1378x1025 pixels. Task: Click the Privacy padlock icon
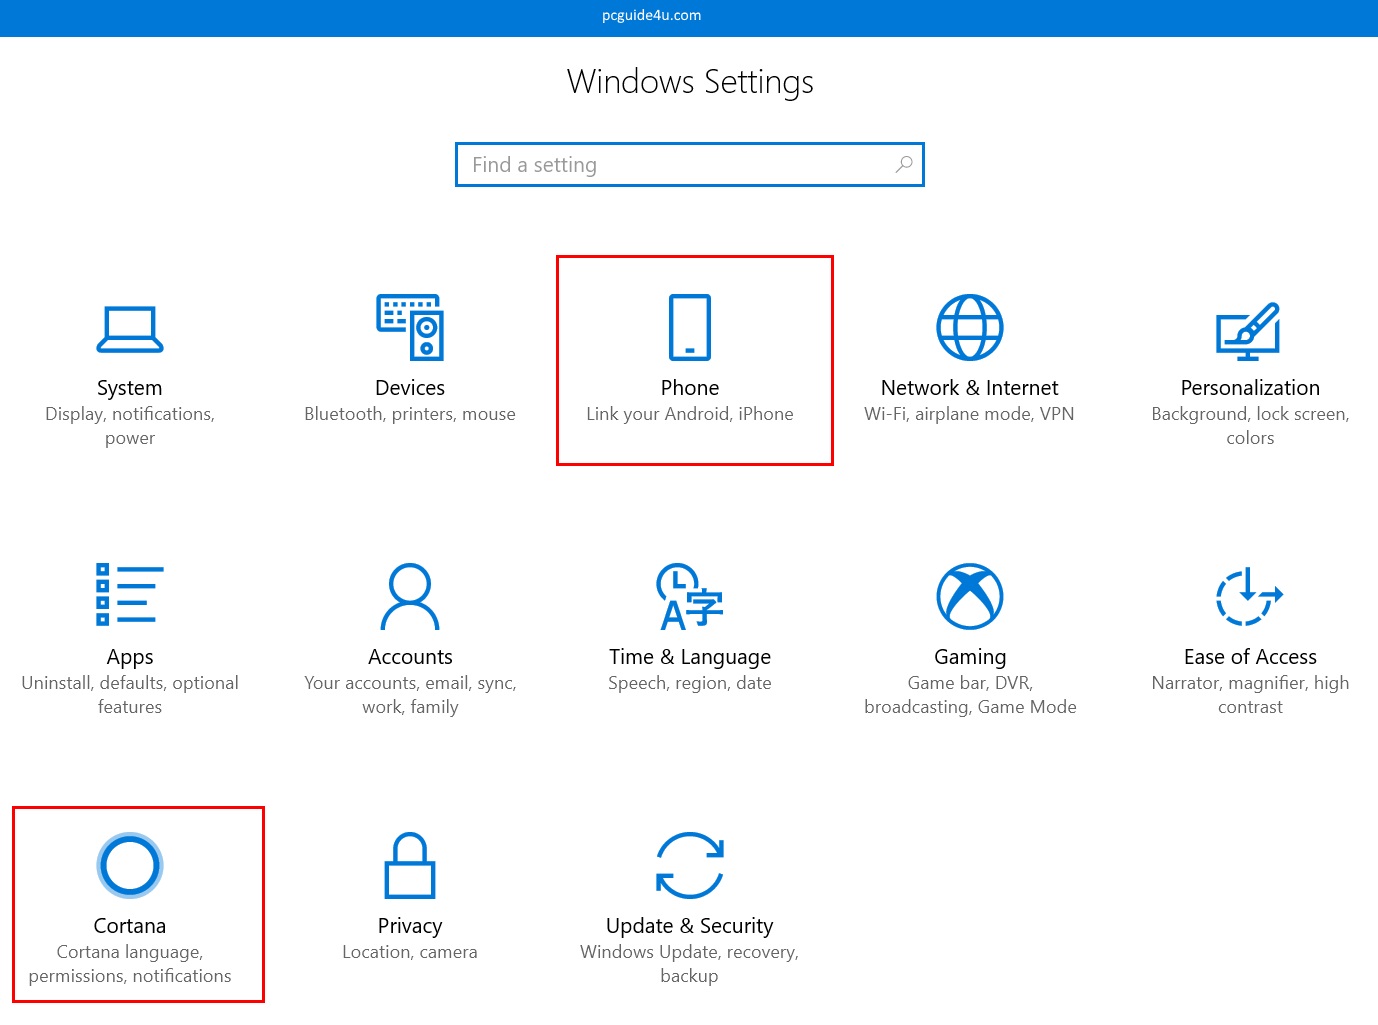pos(410,865)
